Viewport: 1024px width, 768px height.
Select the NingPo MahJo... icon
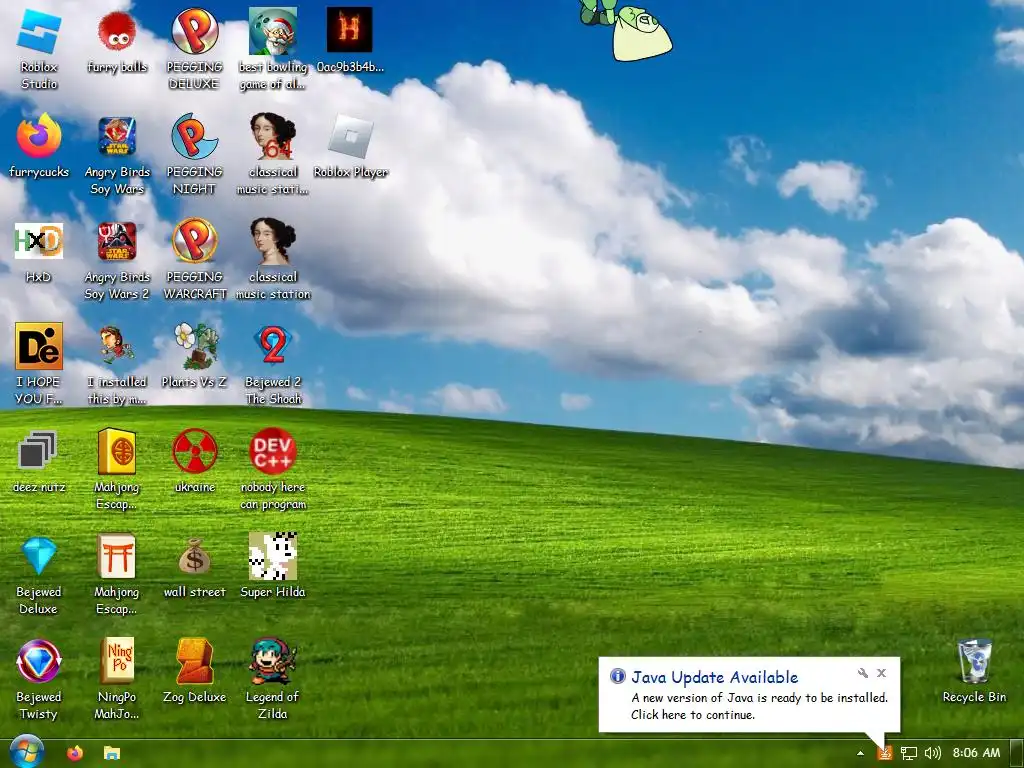coord(117,679)
